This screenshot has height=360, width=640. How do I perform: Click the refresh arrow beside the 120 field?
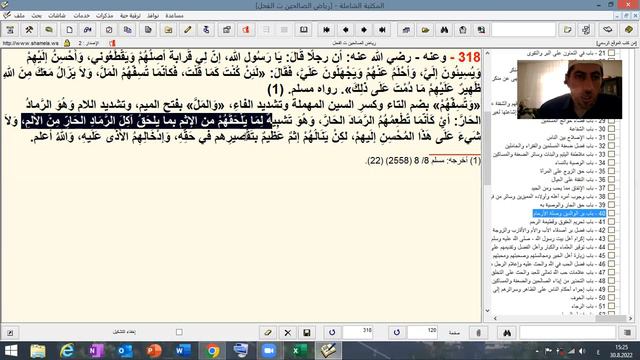397,333
